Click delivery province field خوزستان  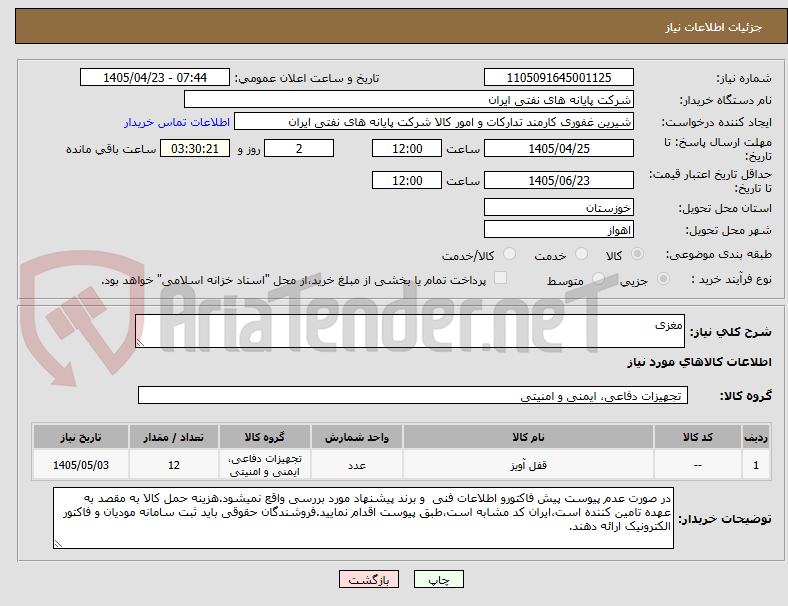(558, 208)
